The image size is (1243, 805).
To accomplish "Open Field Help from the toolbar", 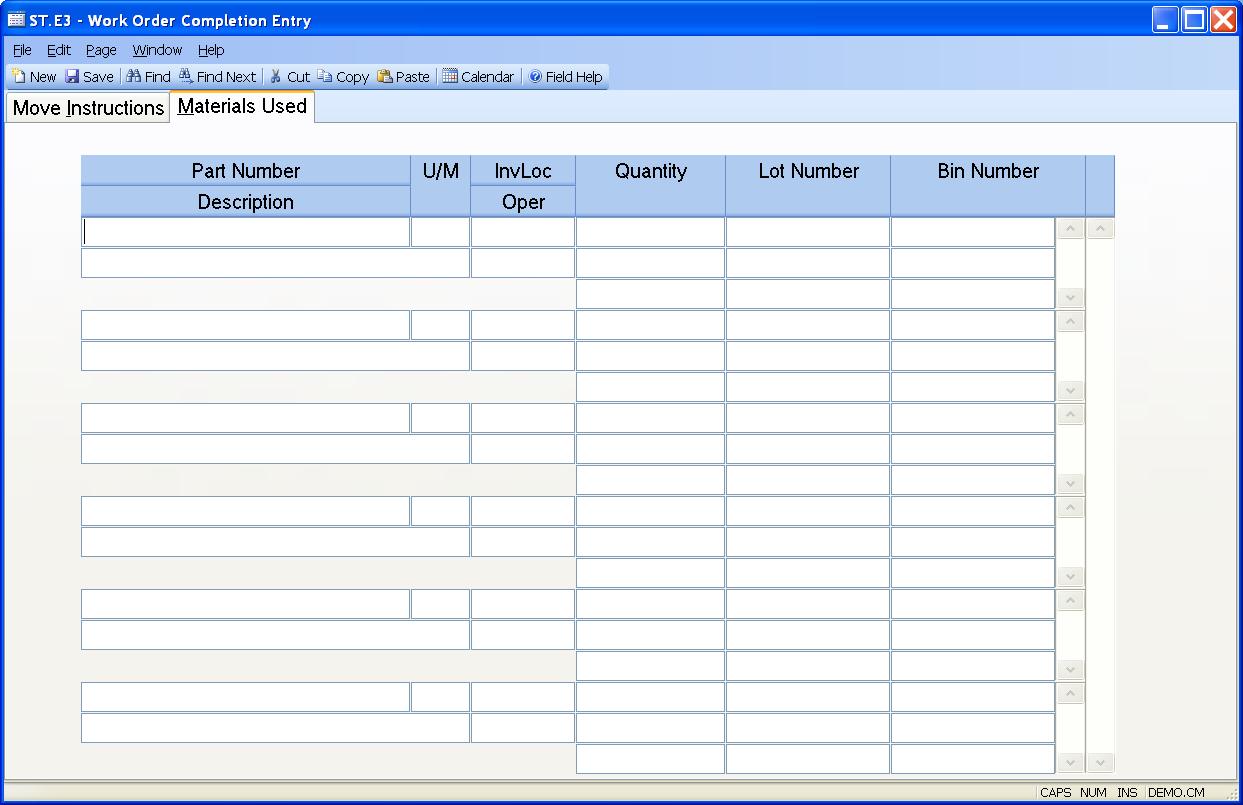I will (x=536, y=77).
